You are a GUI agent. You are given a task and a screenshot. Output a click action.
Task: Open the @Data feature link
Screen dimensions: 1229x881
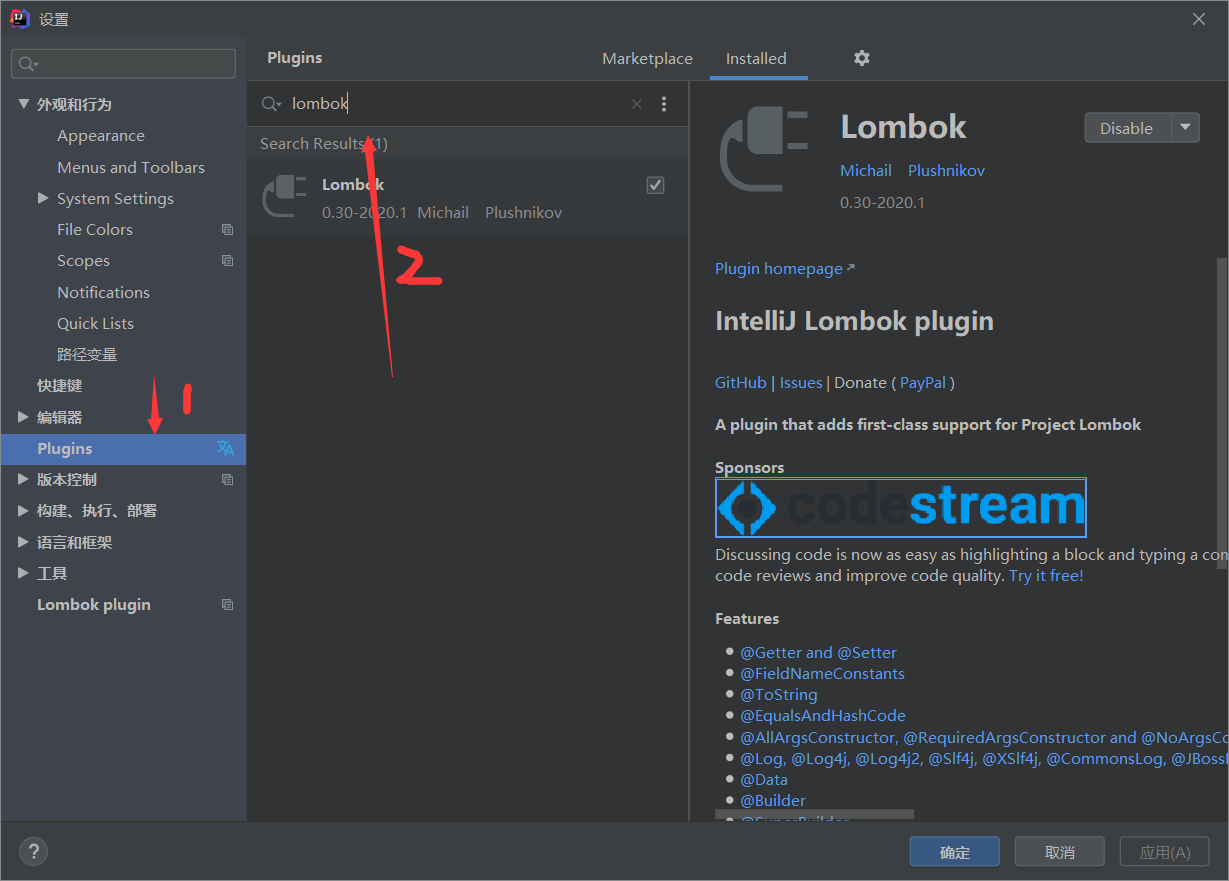coord(764,779)
